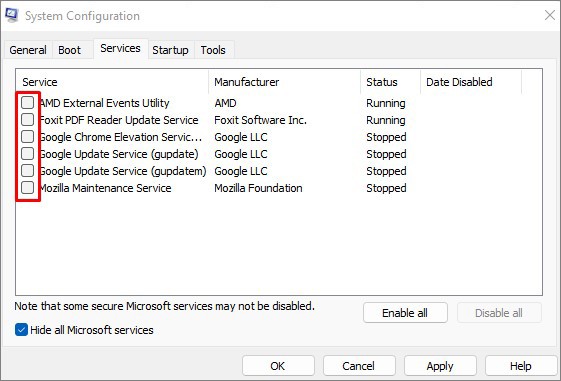Go to the Startup tab
Screen dimensions: 561x381
170,50
